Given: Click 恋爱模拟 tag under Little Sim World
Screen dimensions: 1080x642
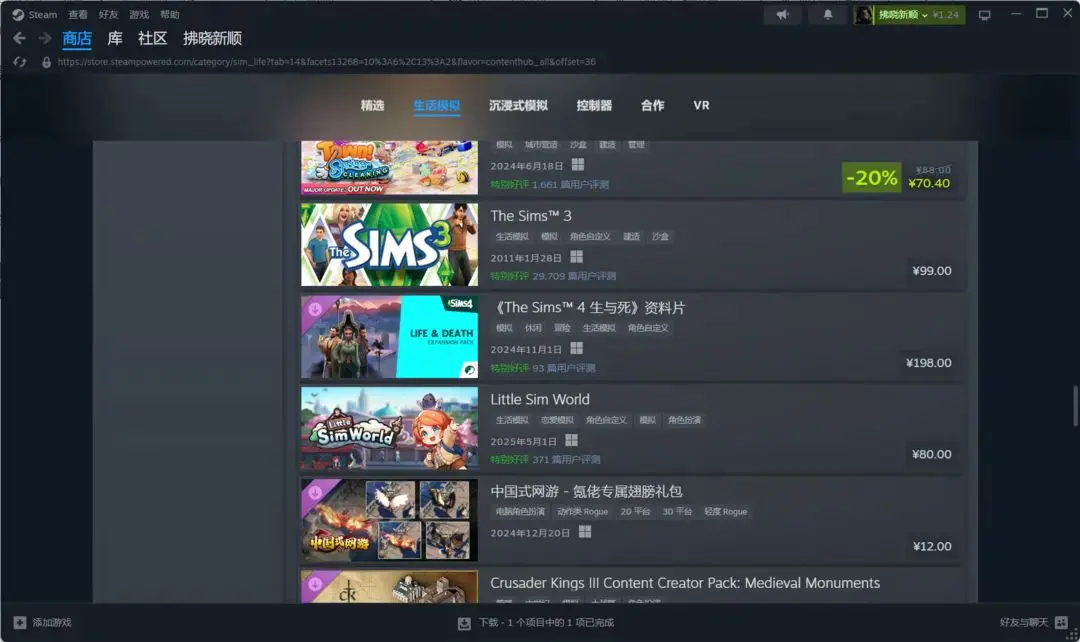Looking at the screenshot, I should coord(557,420).
